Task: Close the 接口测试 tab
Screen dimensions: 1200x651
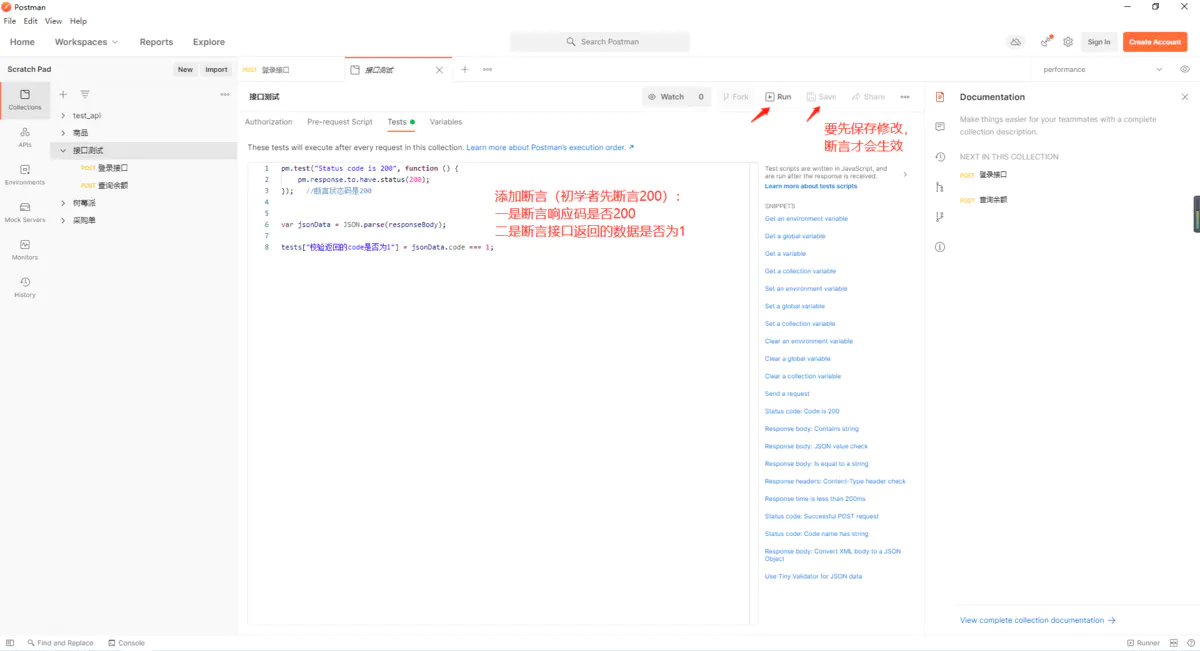Action: (x=440, y=70)
